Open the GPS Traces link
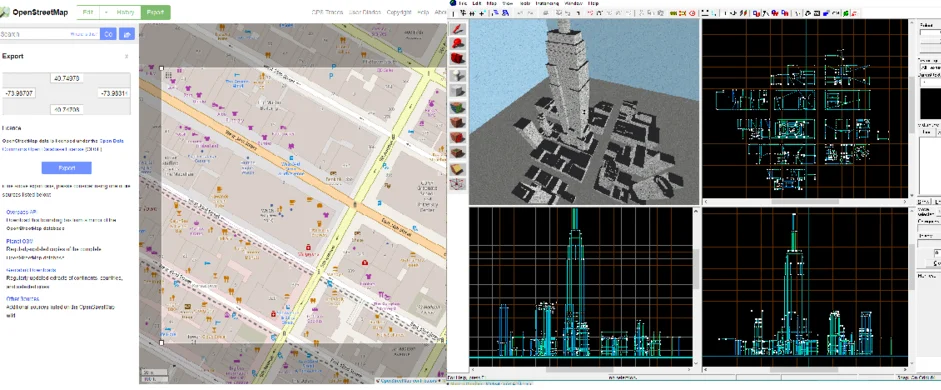 (x=326, y=12)
